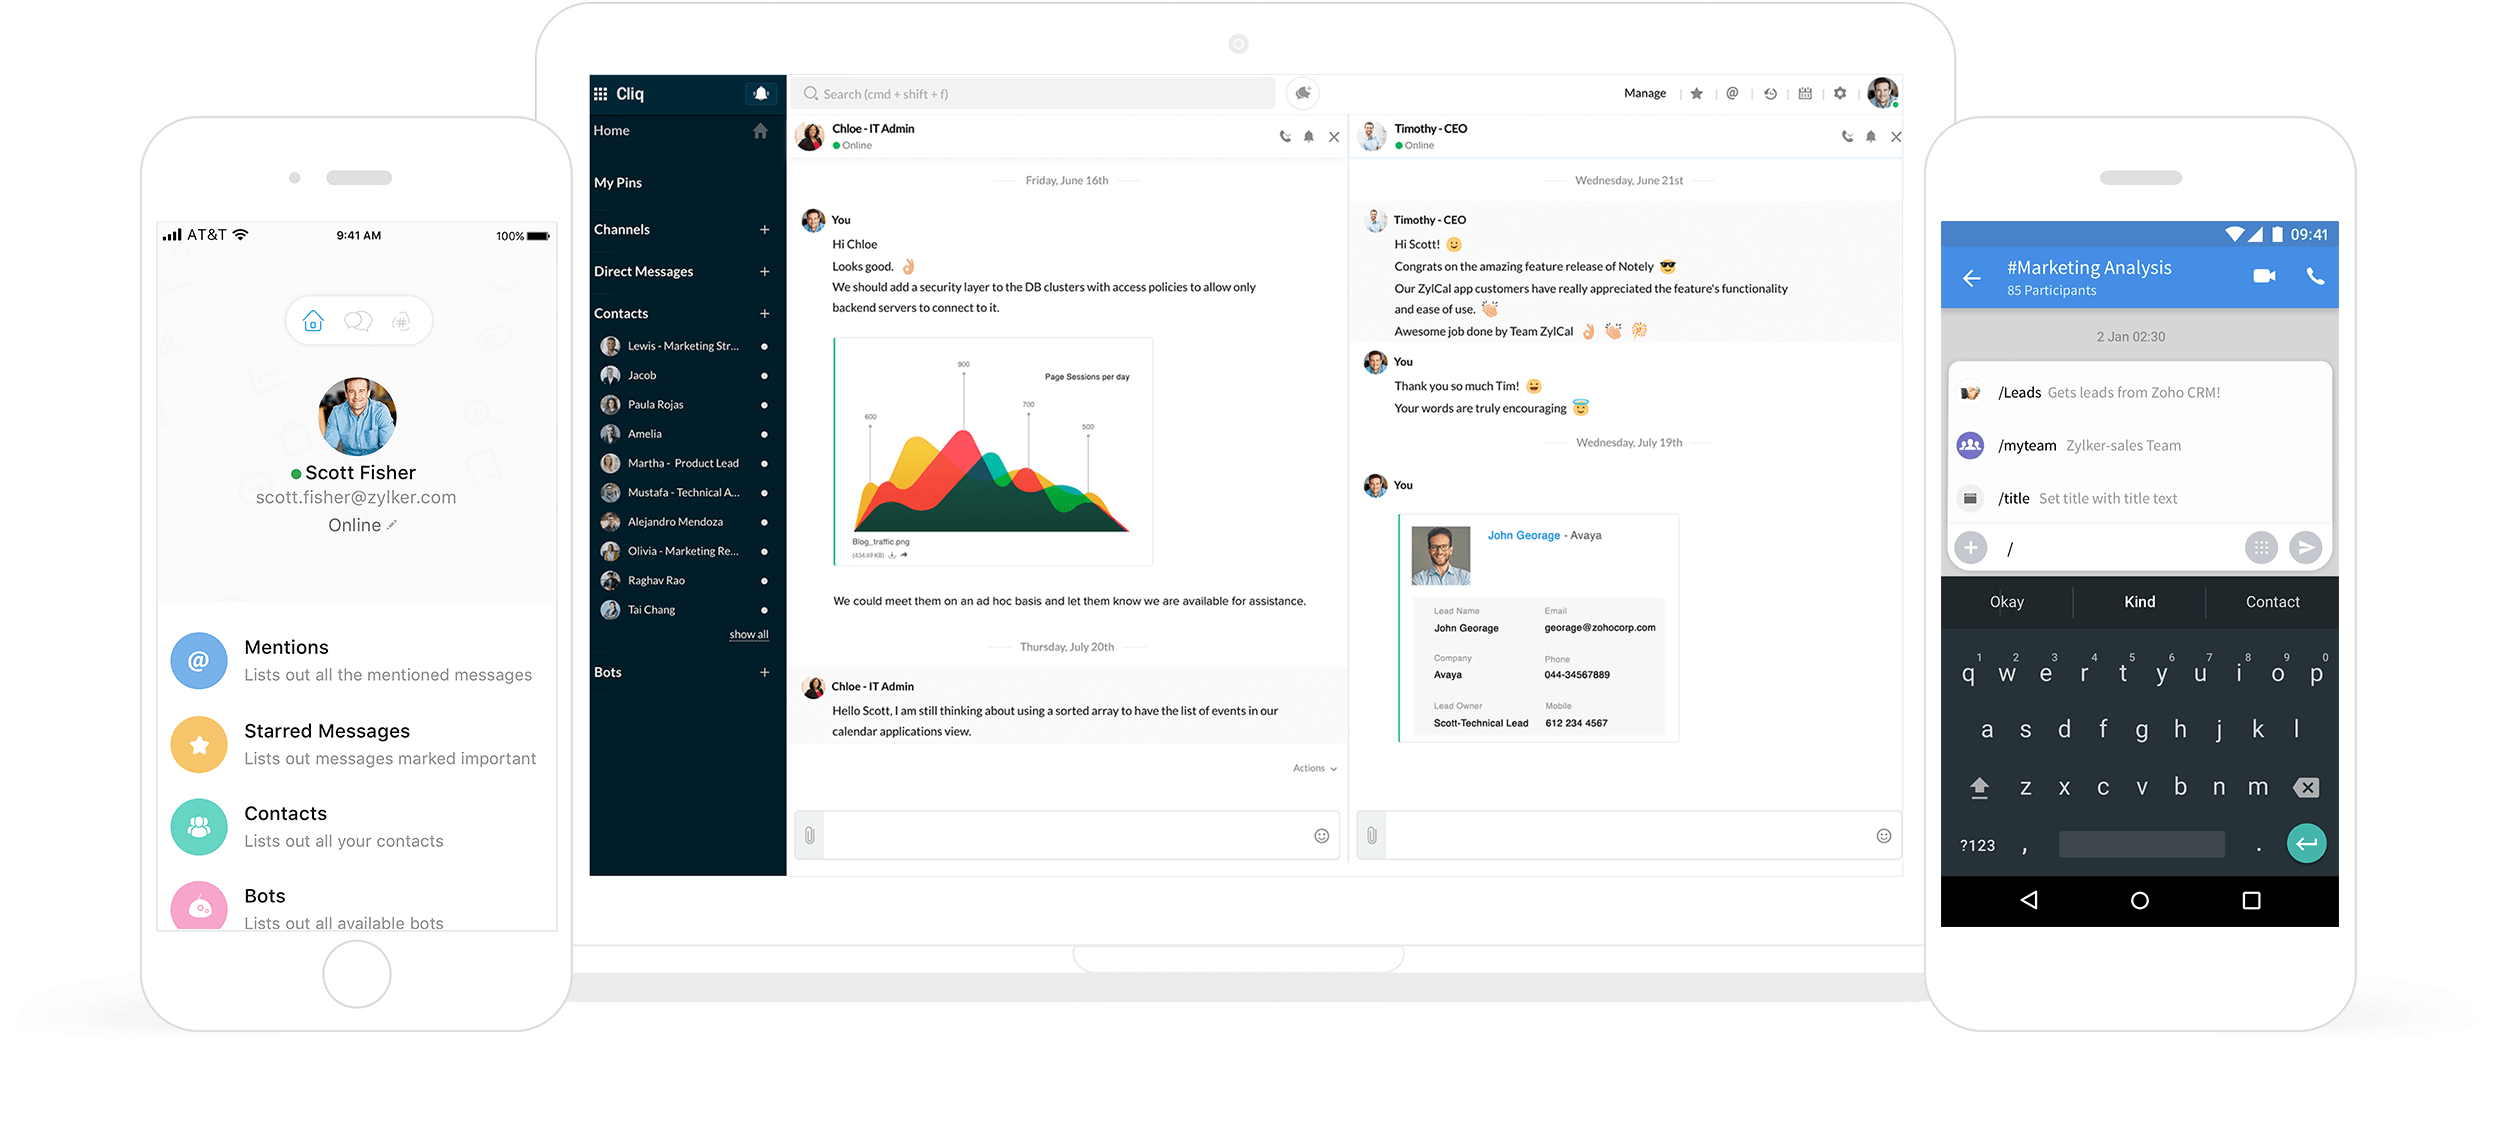Click the notification bell beside Cliq logo
2498x1140 pixels.
761,94
